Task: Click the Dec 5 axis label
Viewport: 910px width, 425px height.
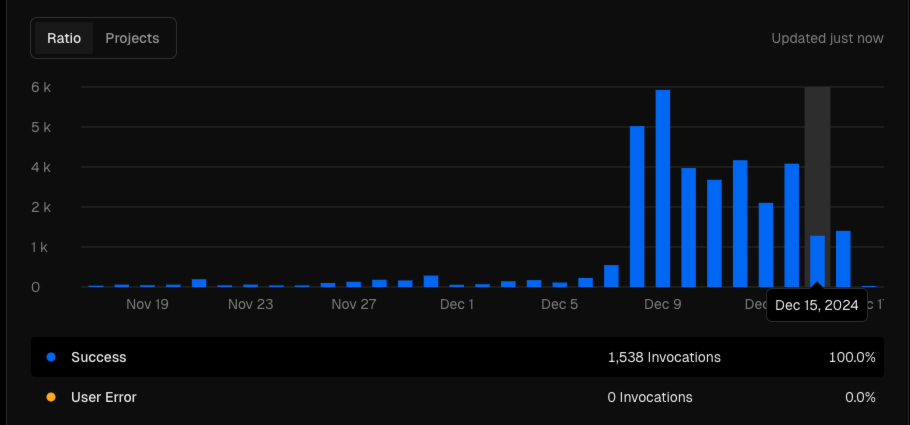Action: [559, 304]
